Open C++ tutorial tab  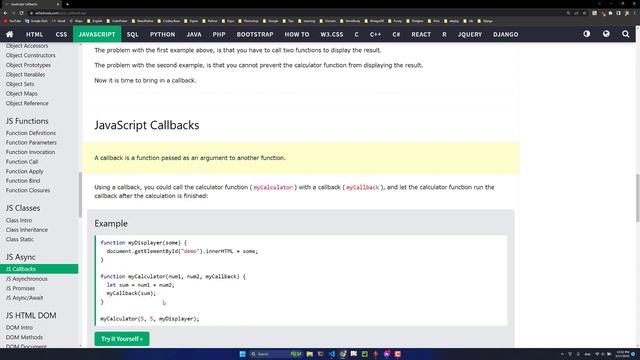click(x=375, y=34)
